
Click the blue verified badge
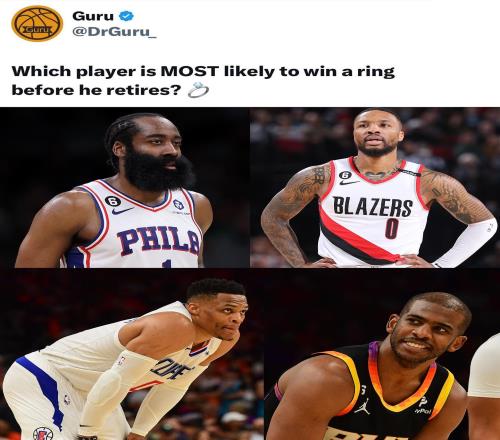[126, 16]
